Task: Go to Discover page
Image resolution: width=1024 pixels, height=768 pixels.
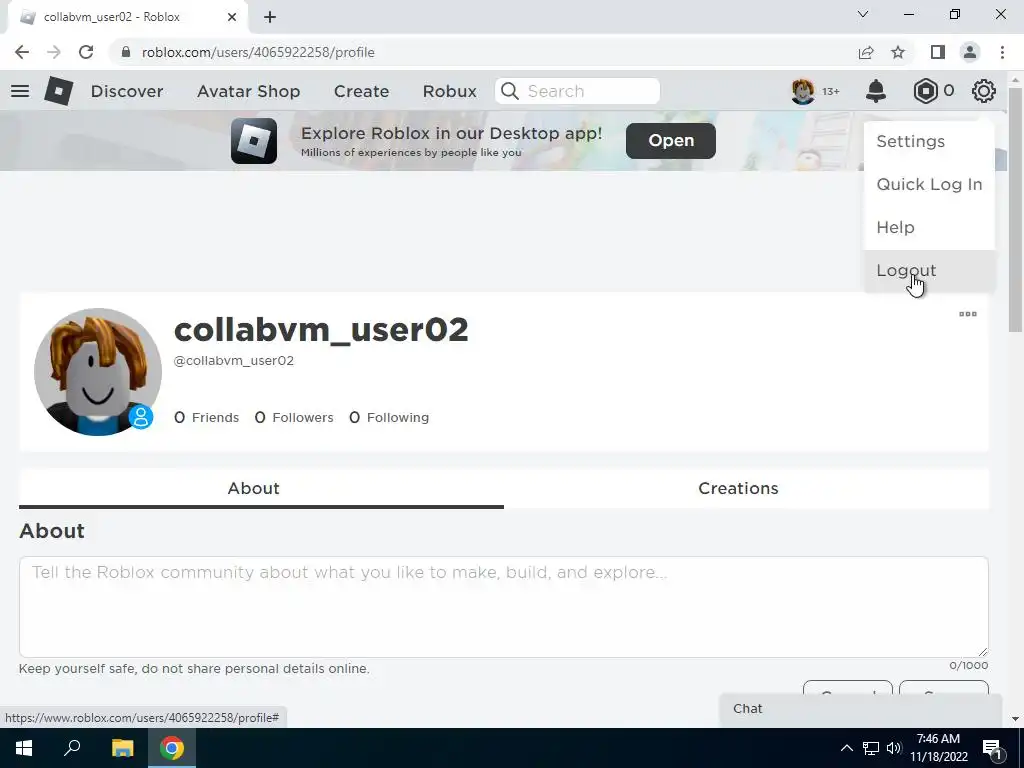Action: [127, 91]
